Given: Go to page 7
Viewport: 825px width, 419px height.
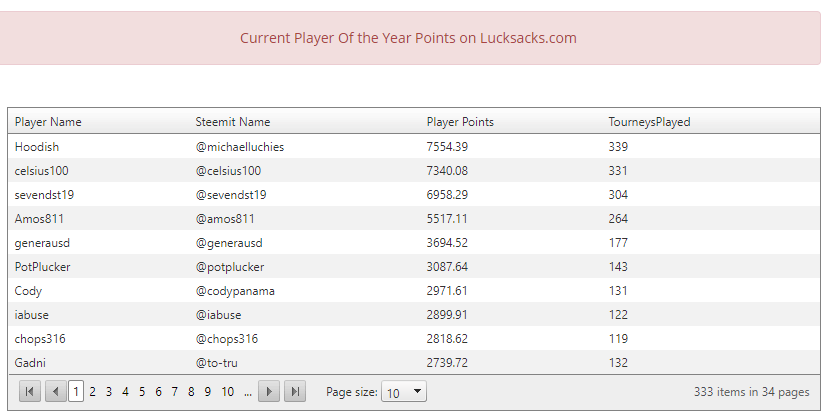Looking at the screenshot, I should click(175, 392).
